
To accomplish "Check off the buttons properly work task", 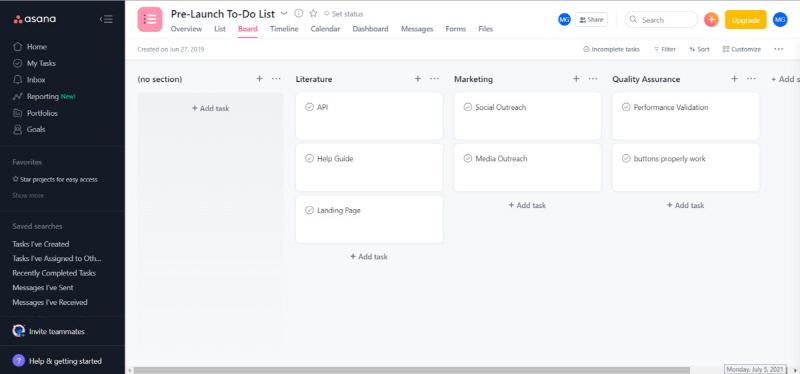I will (626, 159).
